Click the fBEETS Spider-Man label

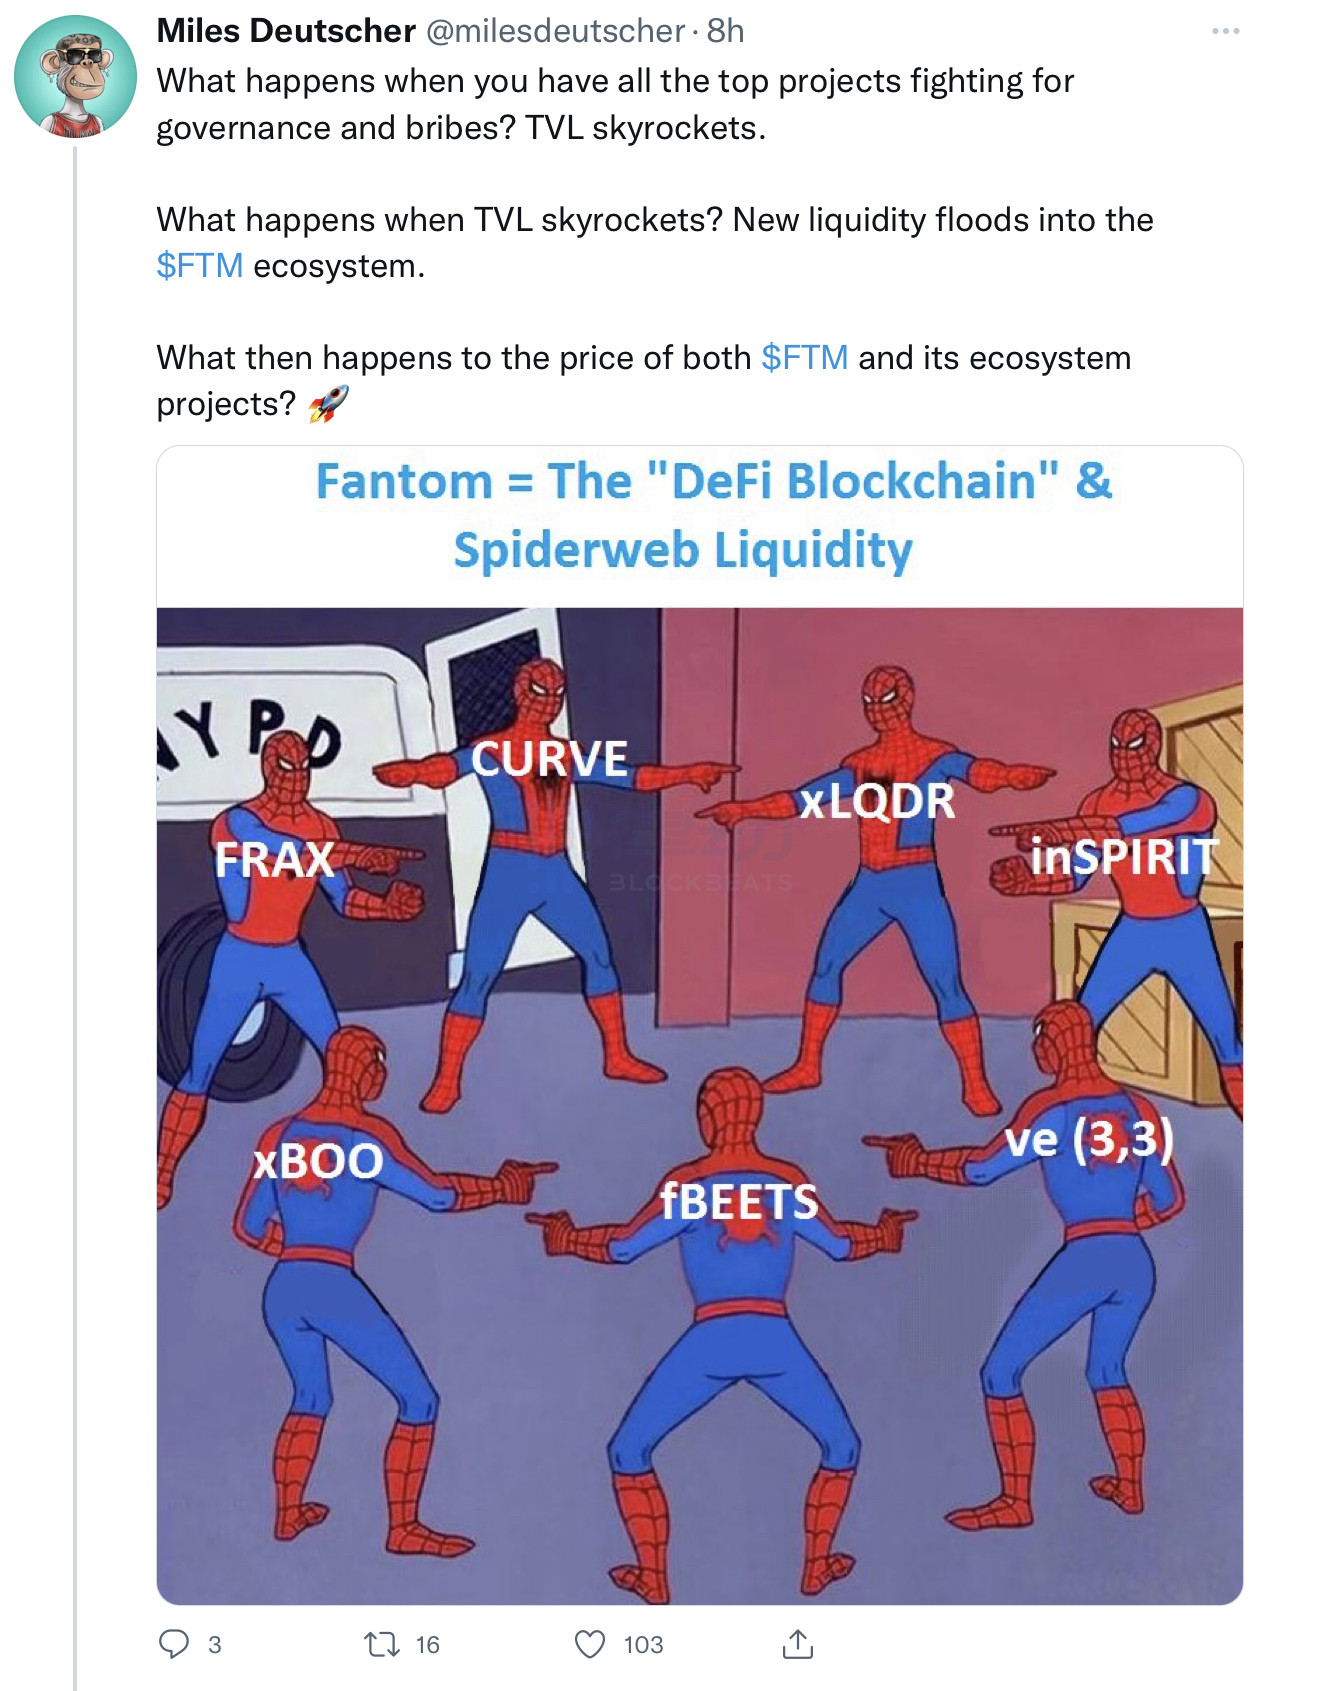click(739, 1201)
